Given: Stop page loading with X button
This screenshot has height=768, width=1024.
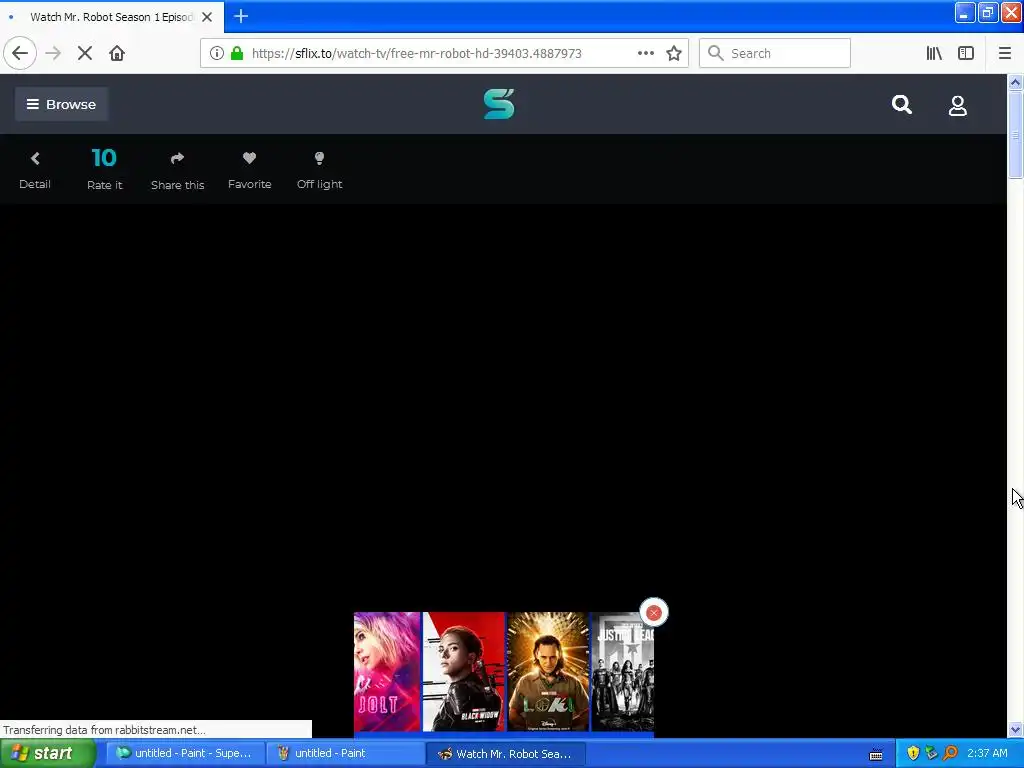Looking at the screenshot, I should point(85,54).
